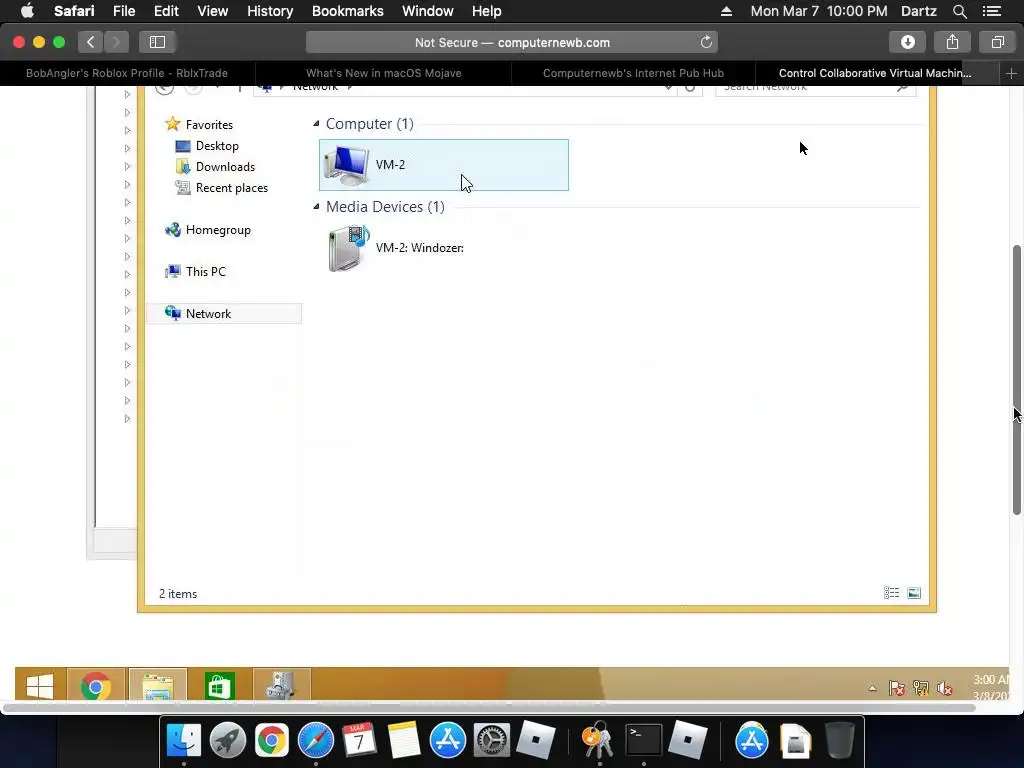
Task: Open the Apple menu
Action: 27,11
